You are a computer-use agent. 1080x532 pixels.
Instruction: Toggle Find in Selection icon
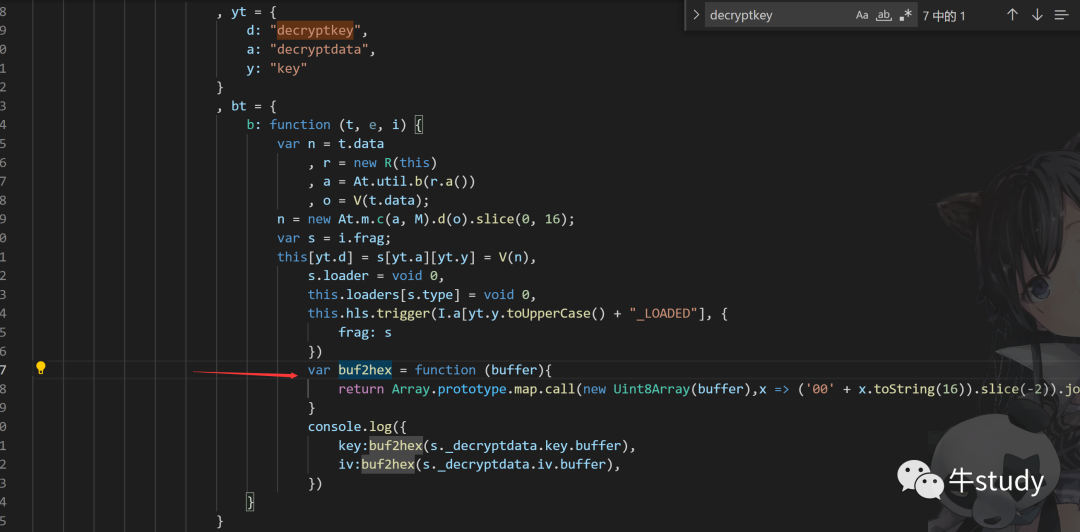pos(1061,15)
